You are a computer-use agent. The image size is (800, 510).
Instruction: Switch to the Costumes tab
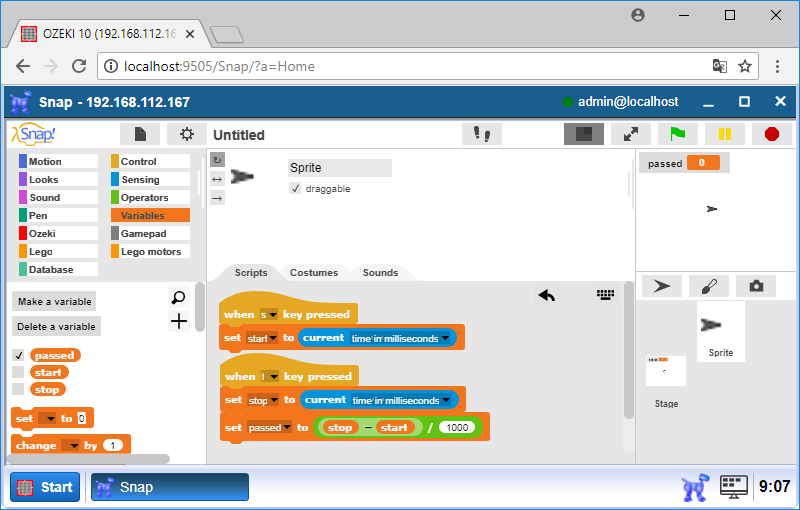point(314,272)
